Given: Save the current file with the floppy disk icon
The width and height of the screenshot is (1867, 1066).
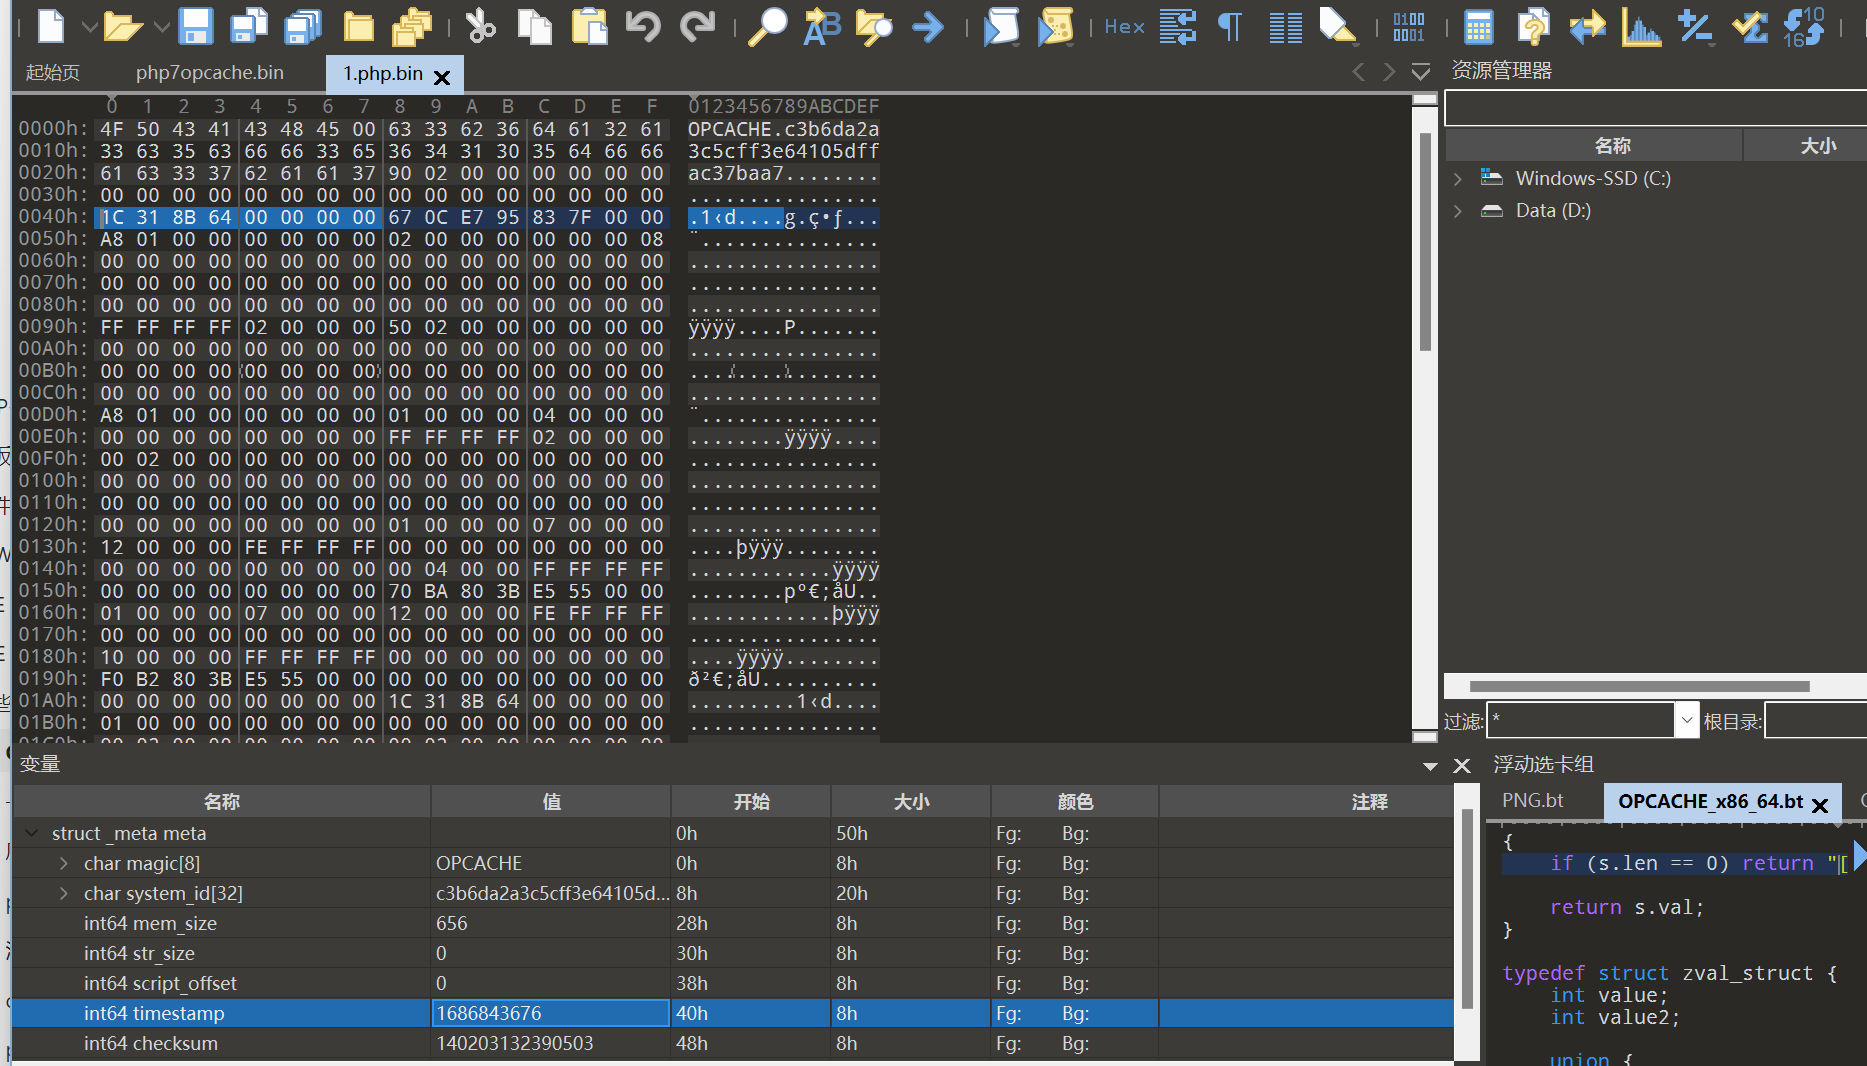Looking at the screenshot, I should (x=195, y=26).
